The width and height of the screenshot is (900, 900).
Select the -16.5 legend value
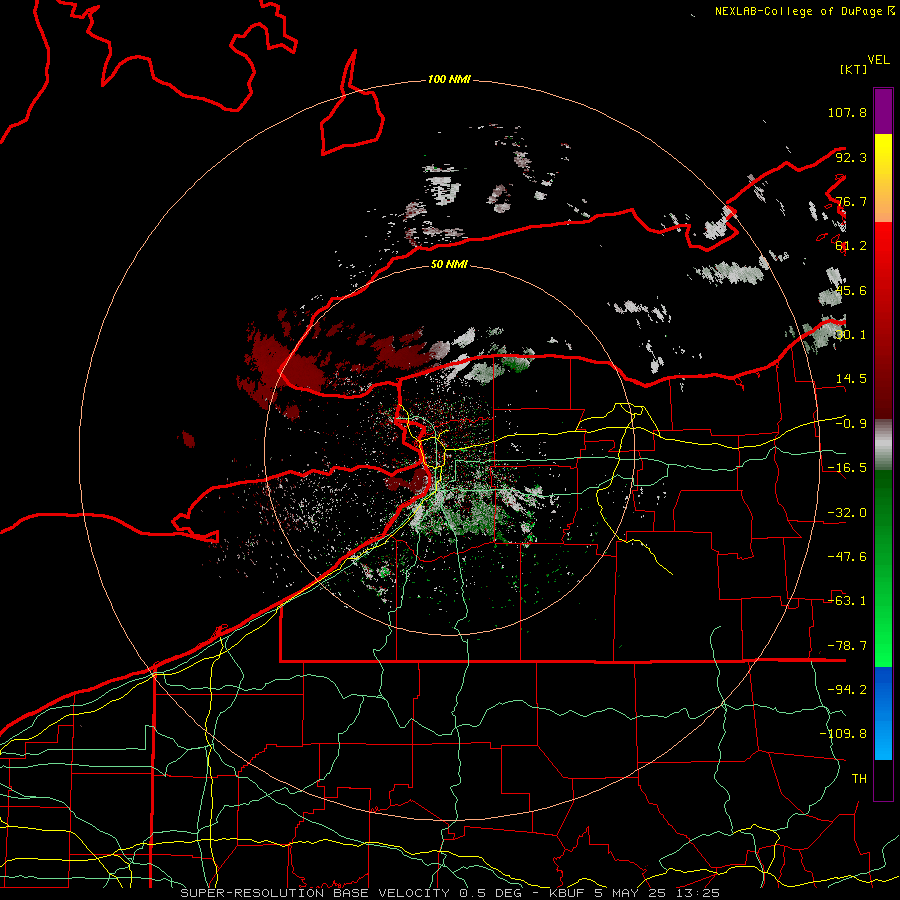pos(847,468)
